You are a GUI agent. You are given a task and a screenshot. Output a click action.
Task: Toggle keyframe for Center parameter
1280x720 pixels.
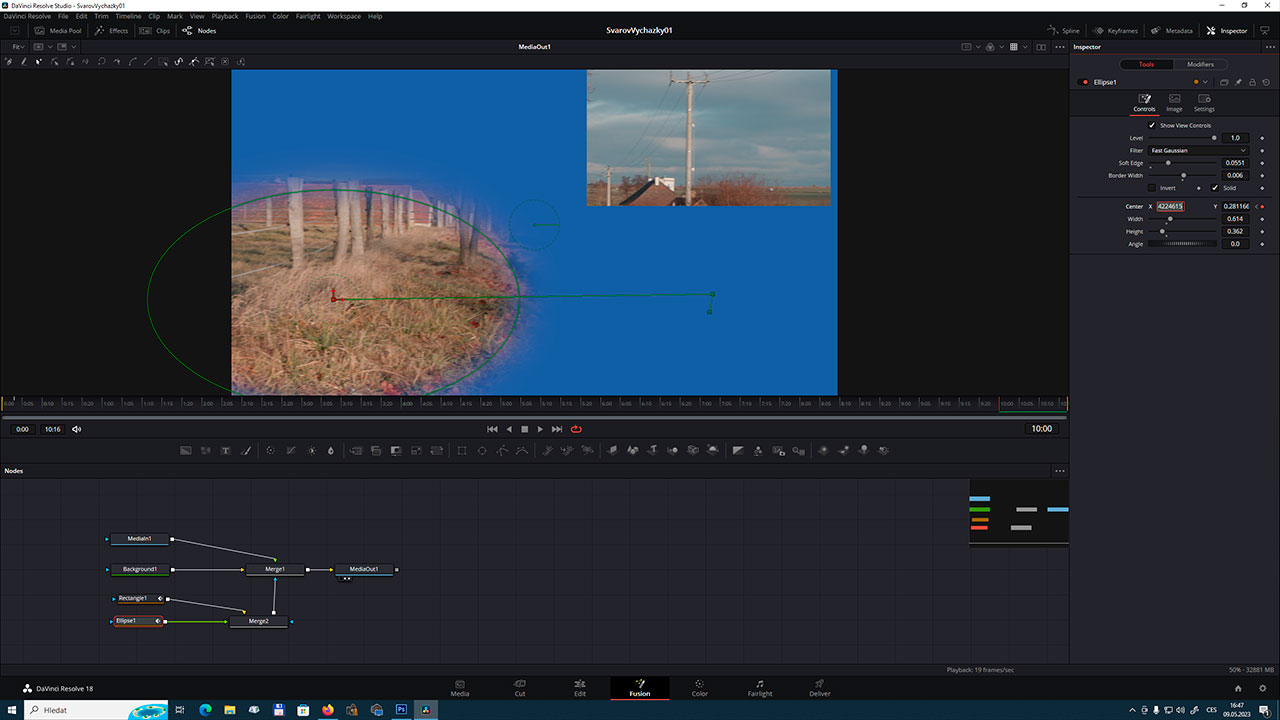[1262, 207]
